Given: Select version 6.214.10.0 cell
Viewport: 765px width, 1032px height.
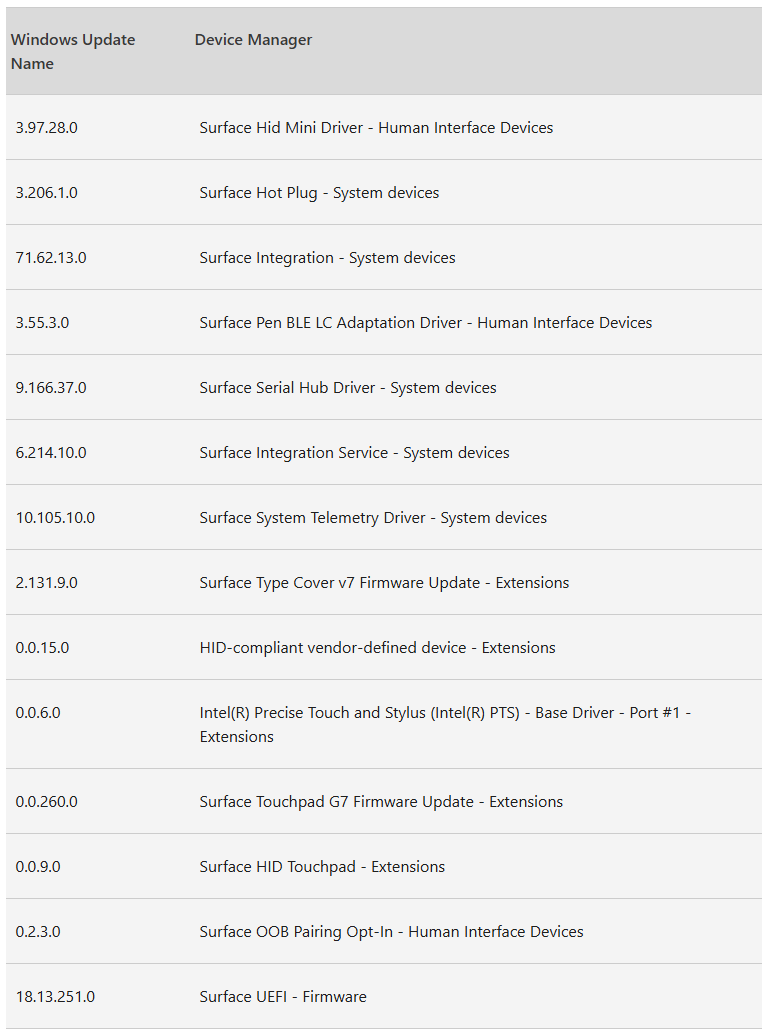Looking at the screenshot, I should pos(51,453).
